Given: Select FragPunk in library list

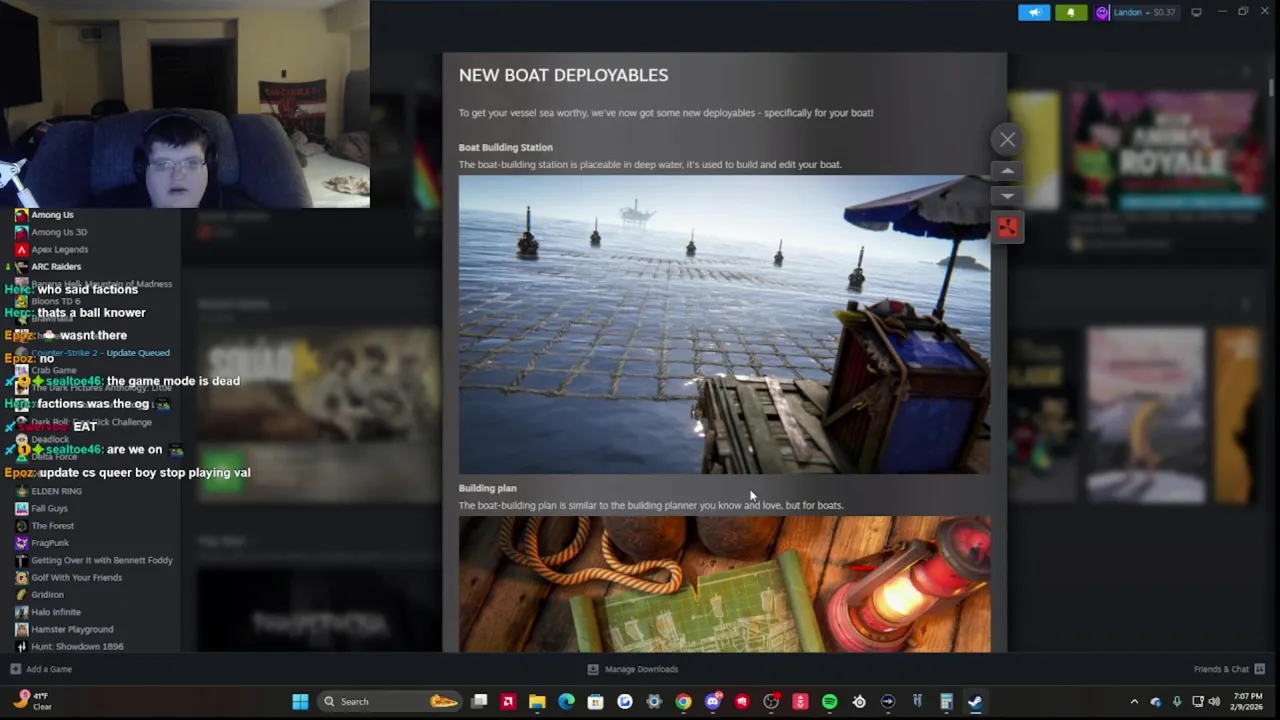Looking at the screenshot, I should click(x=50, y=543).
